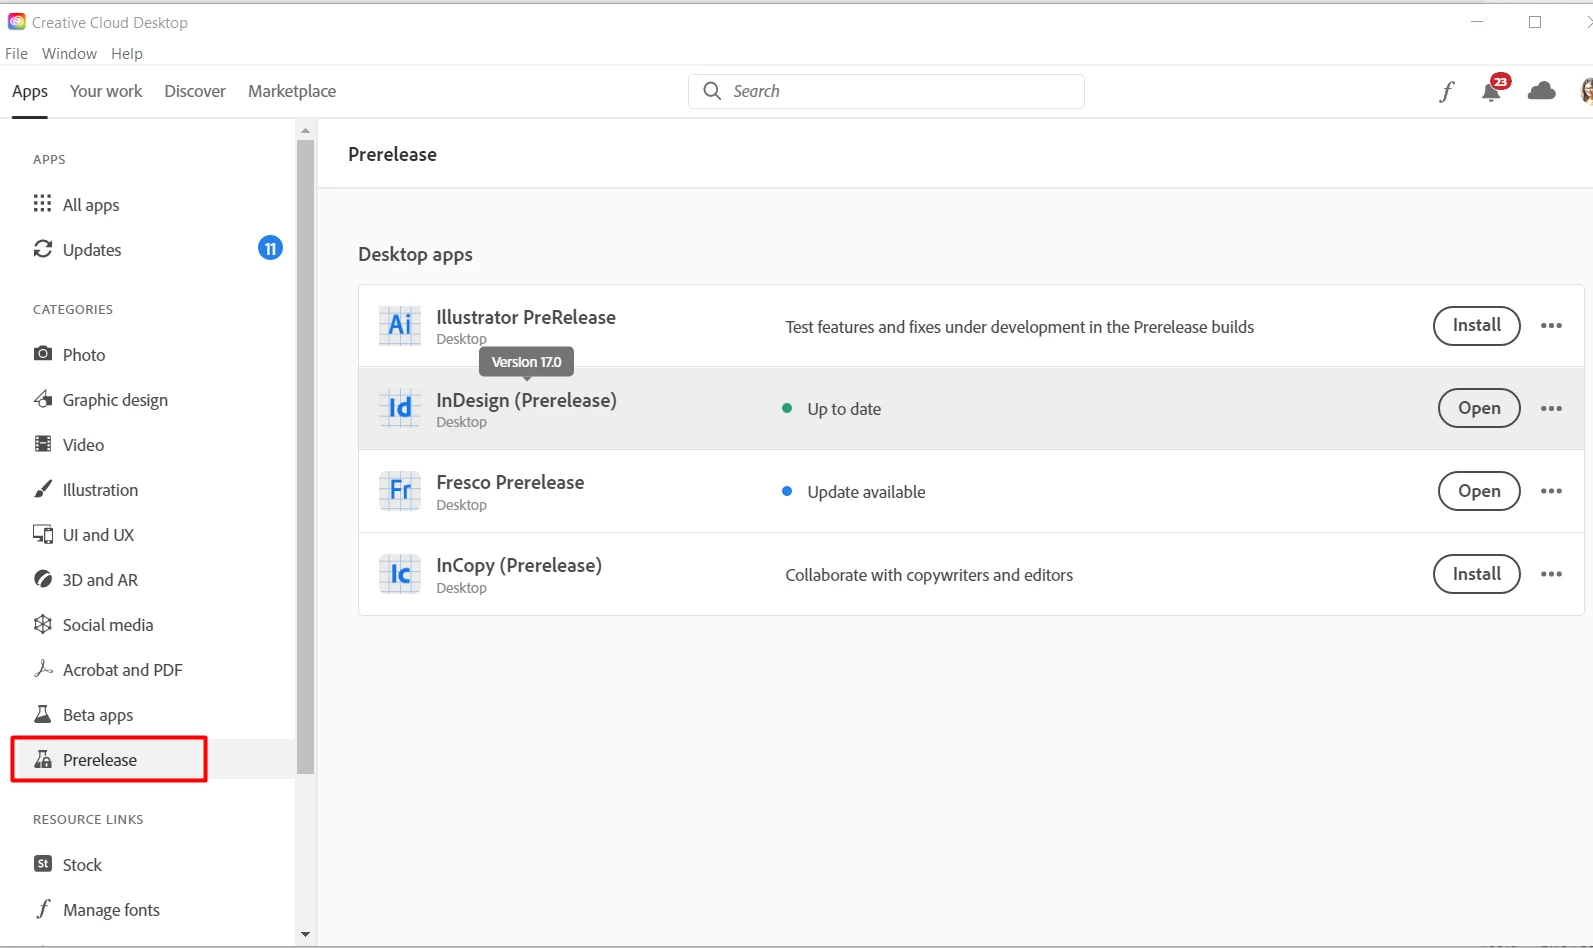Select the Social media icon
Image resolution: width=1593 pixels, height=948 pixels.
point(43,624)
